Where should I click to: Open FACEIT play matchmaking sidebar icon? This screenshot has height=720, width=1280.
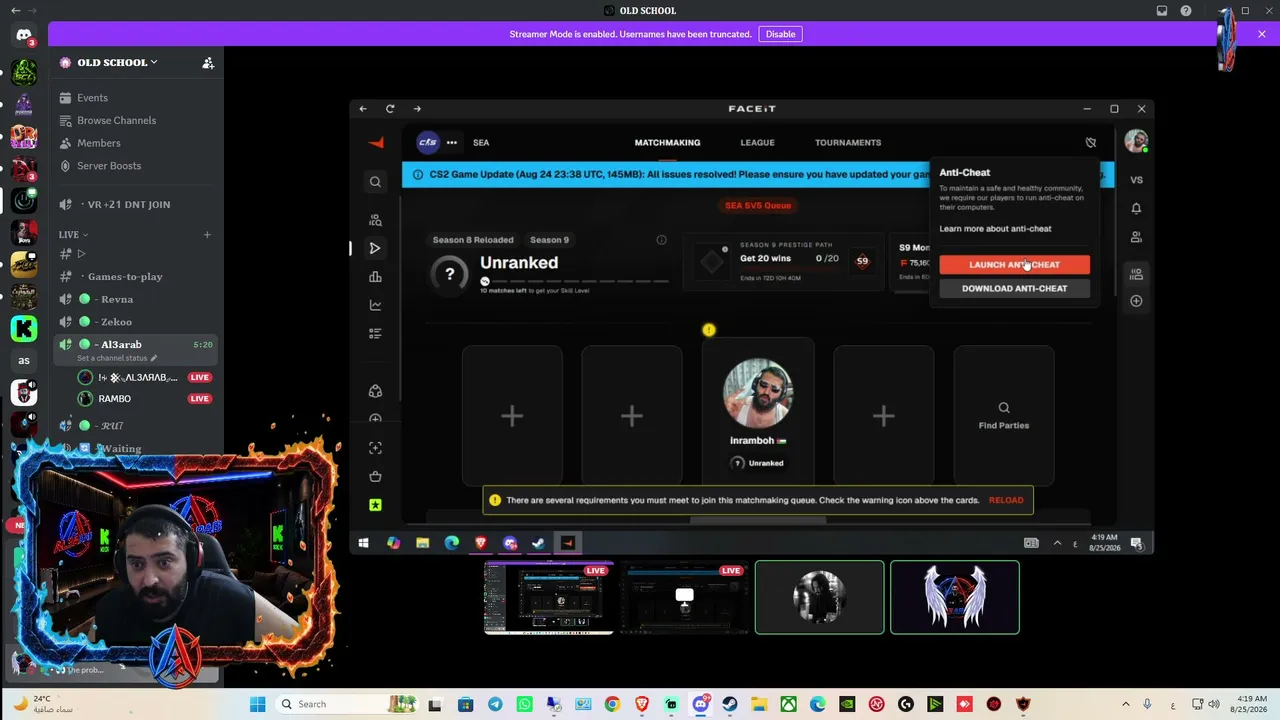coord(375,248)
